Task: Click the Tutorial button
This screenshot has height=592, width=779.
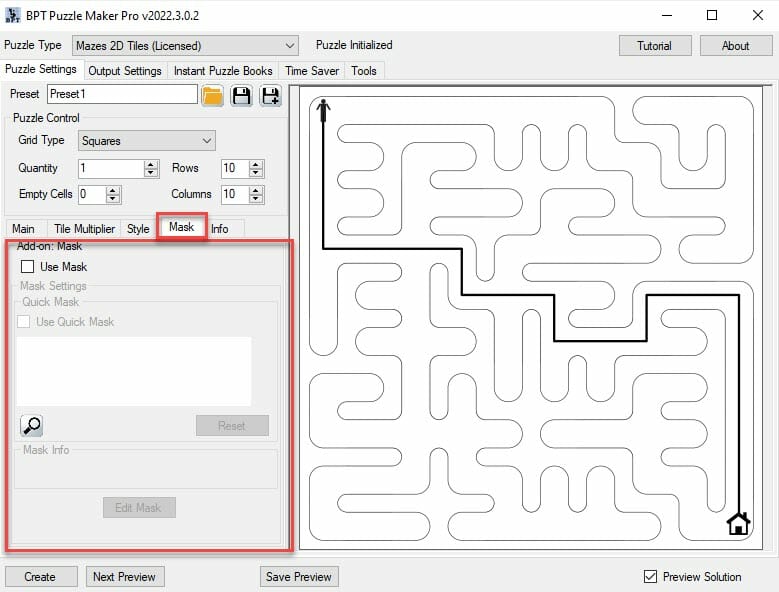Action: pos(655,46)
